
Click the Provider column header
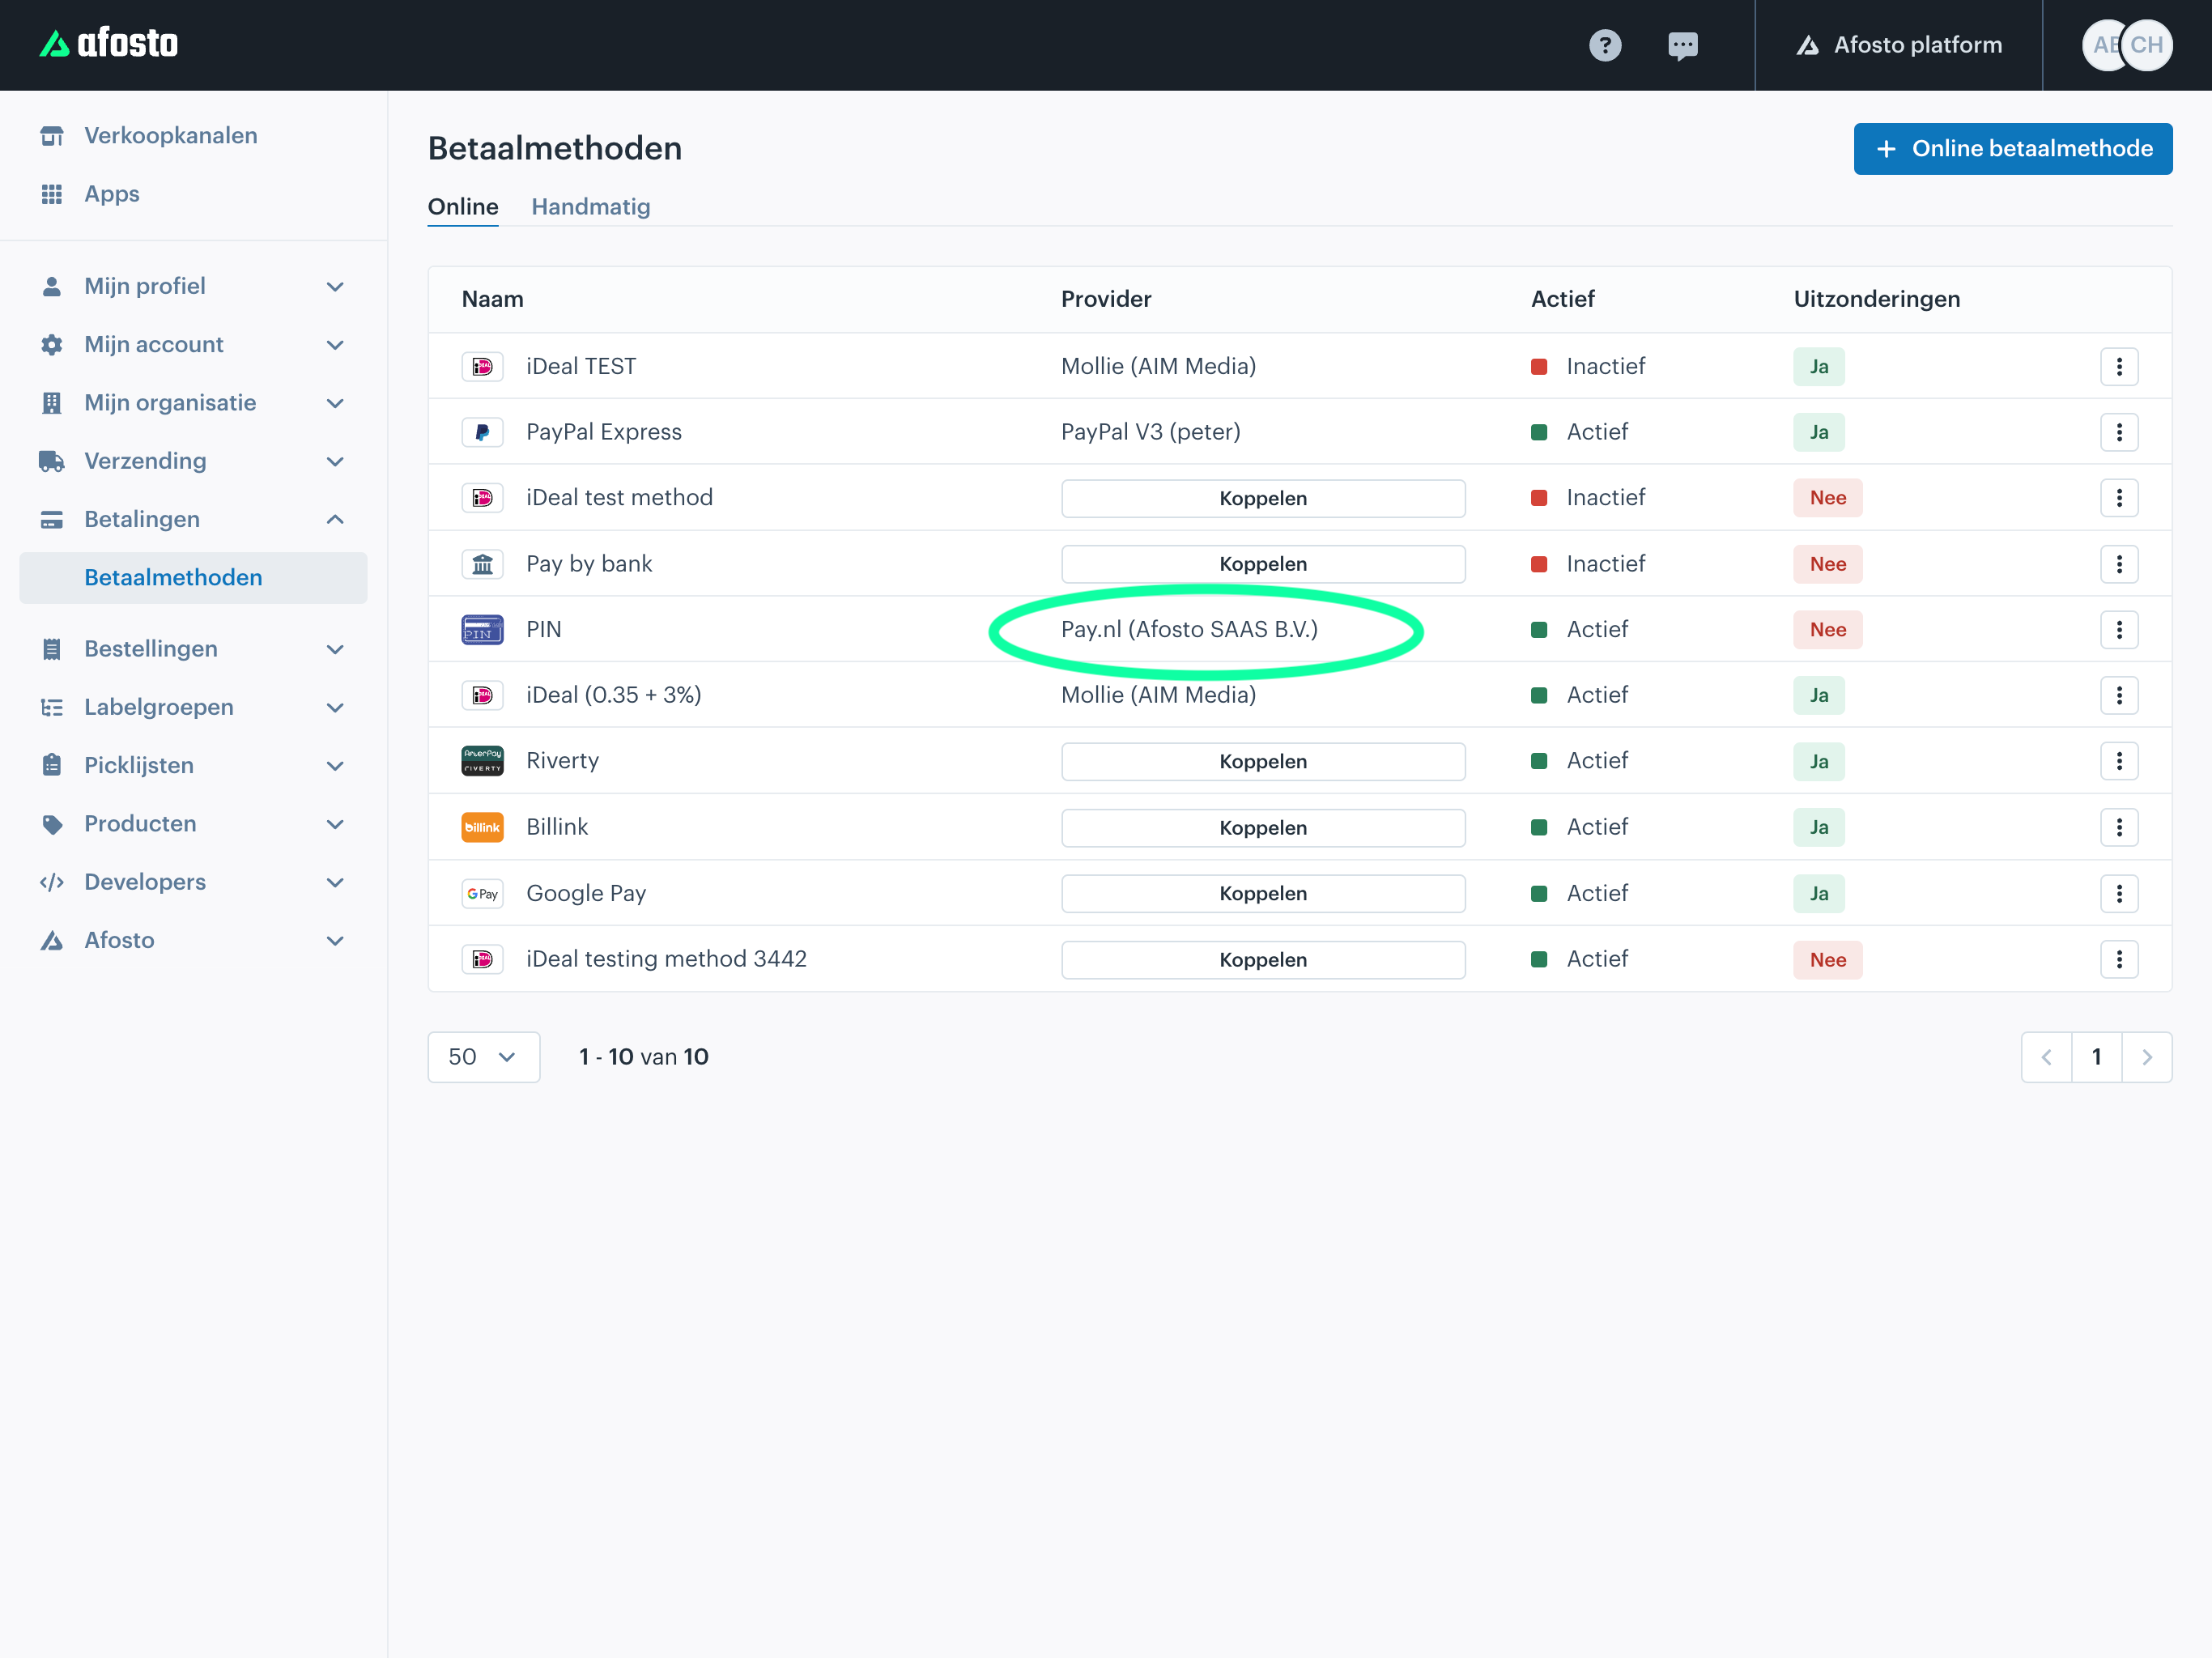pos(1106,299)
